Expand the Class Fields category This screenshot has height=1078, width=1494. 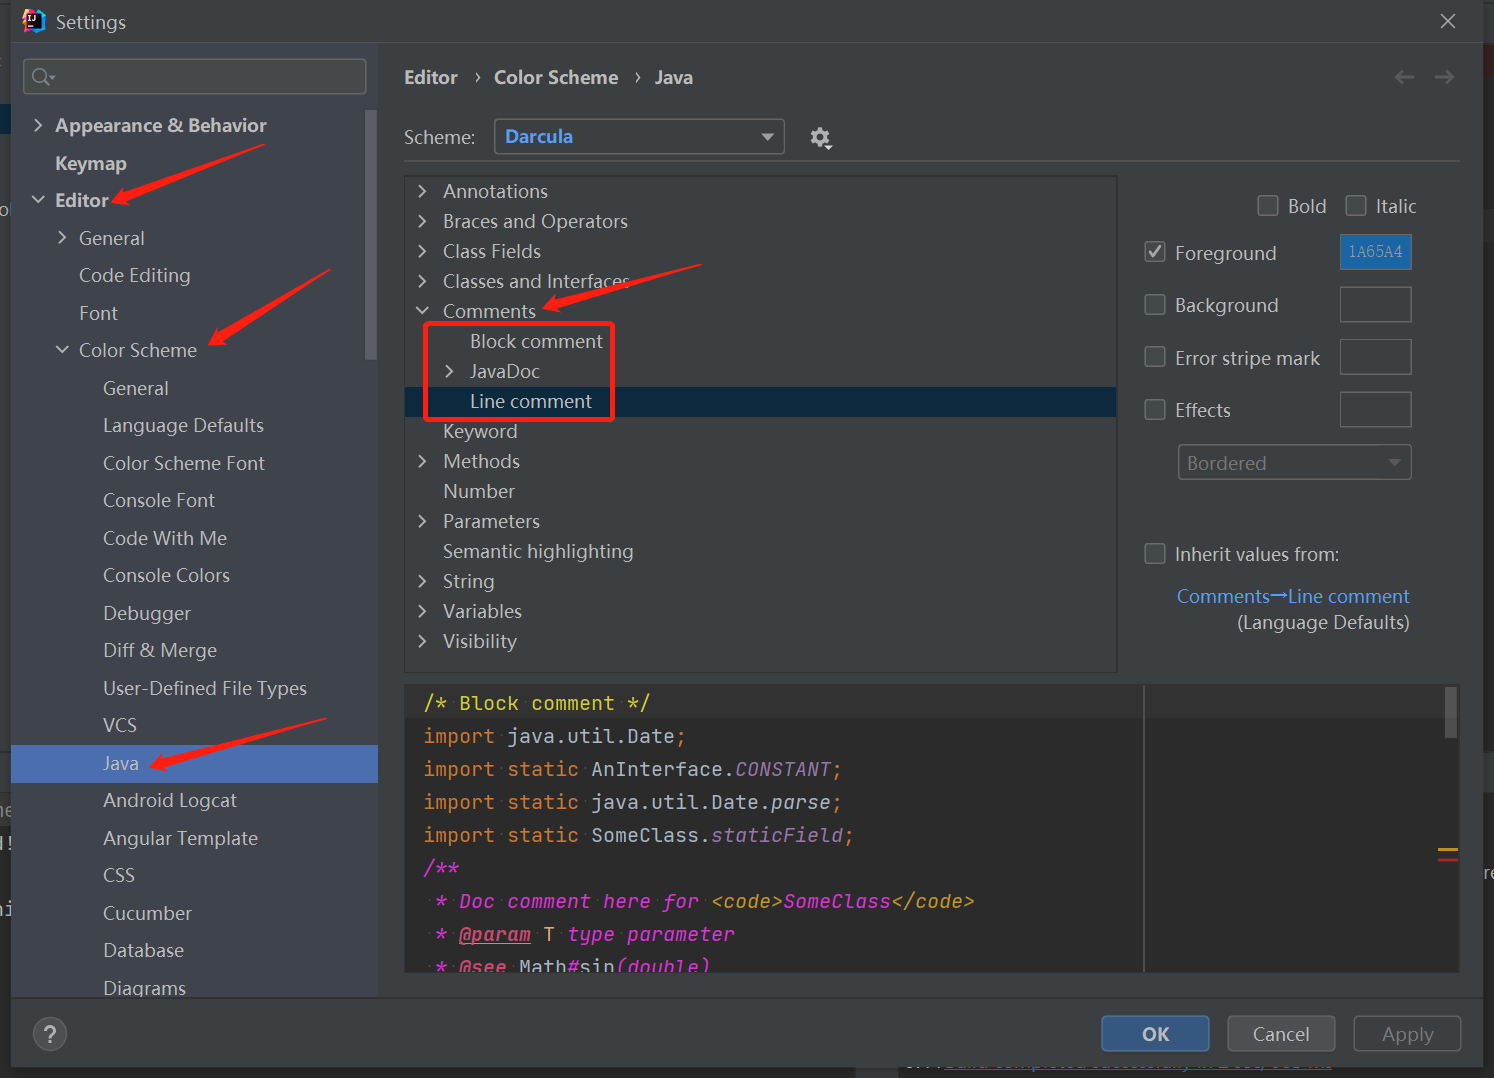click(x=422, y=251)
